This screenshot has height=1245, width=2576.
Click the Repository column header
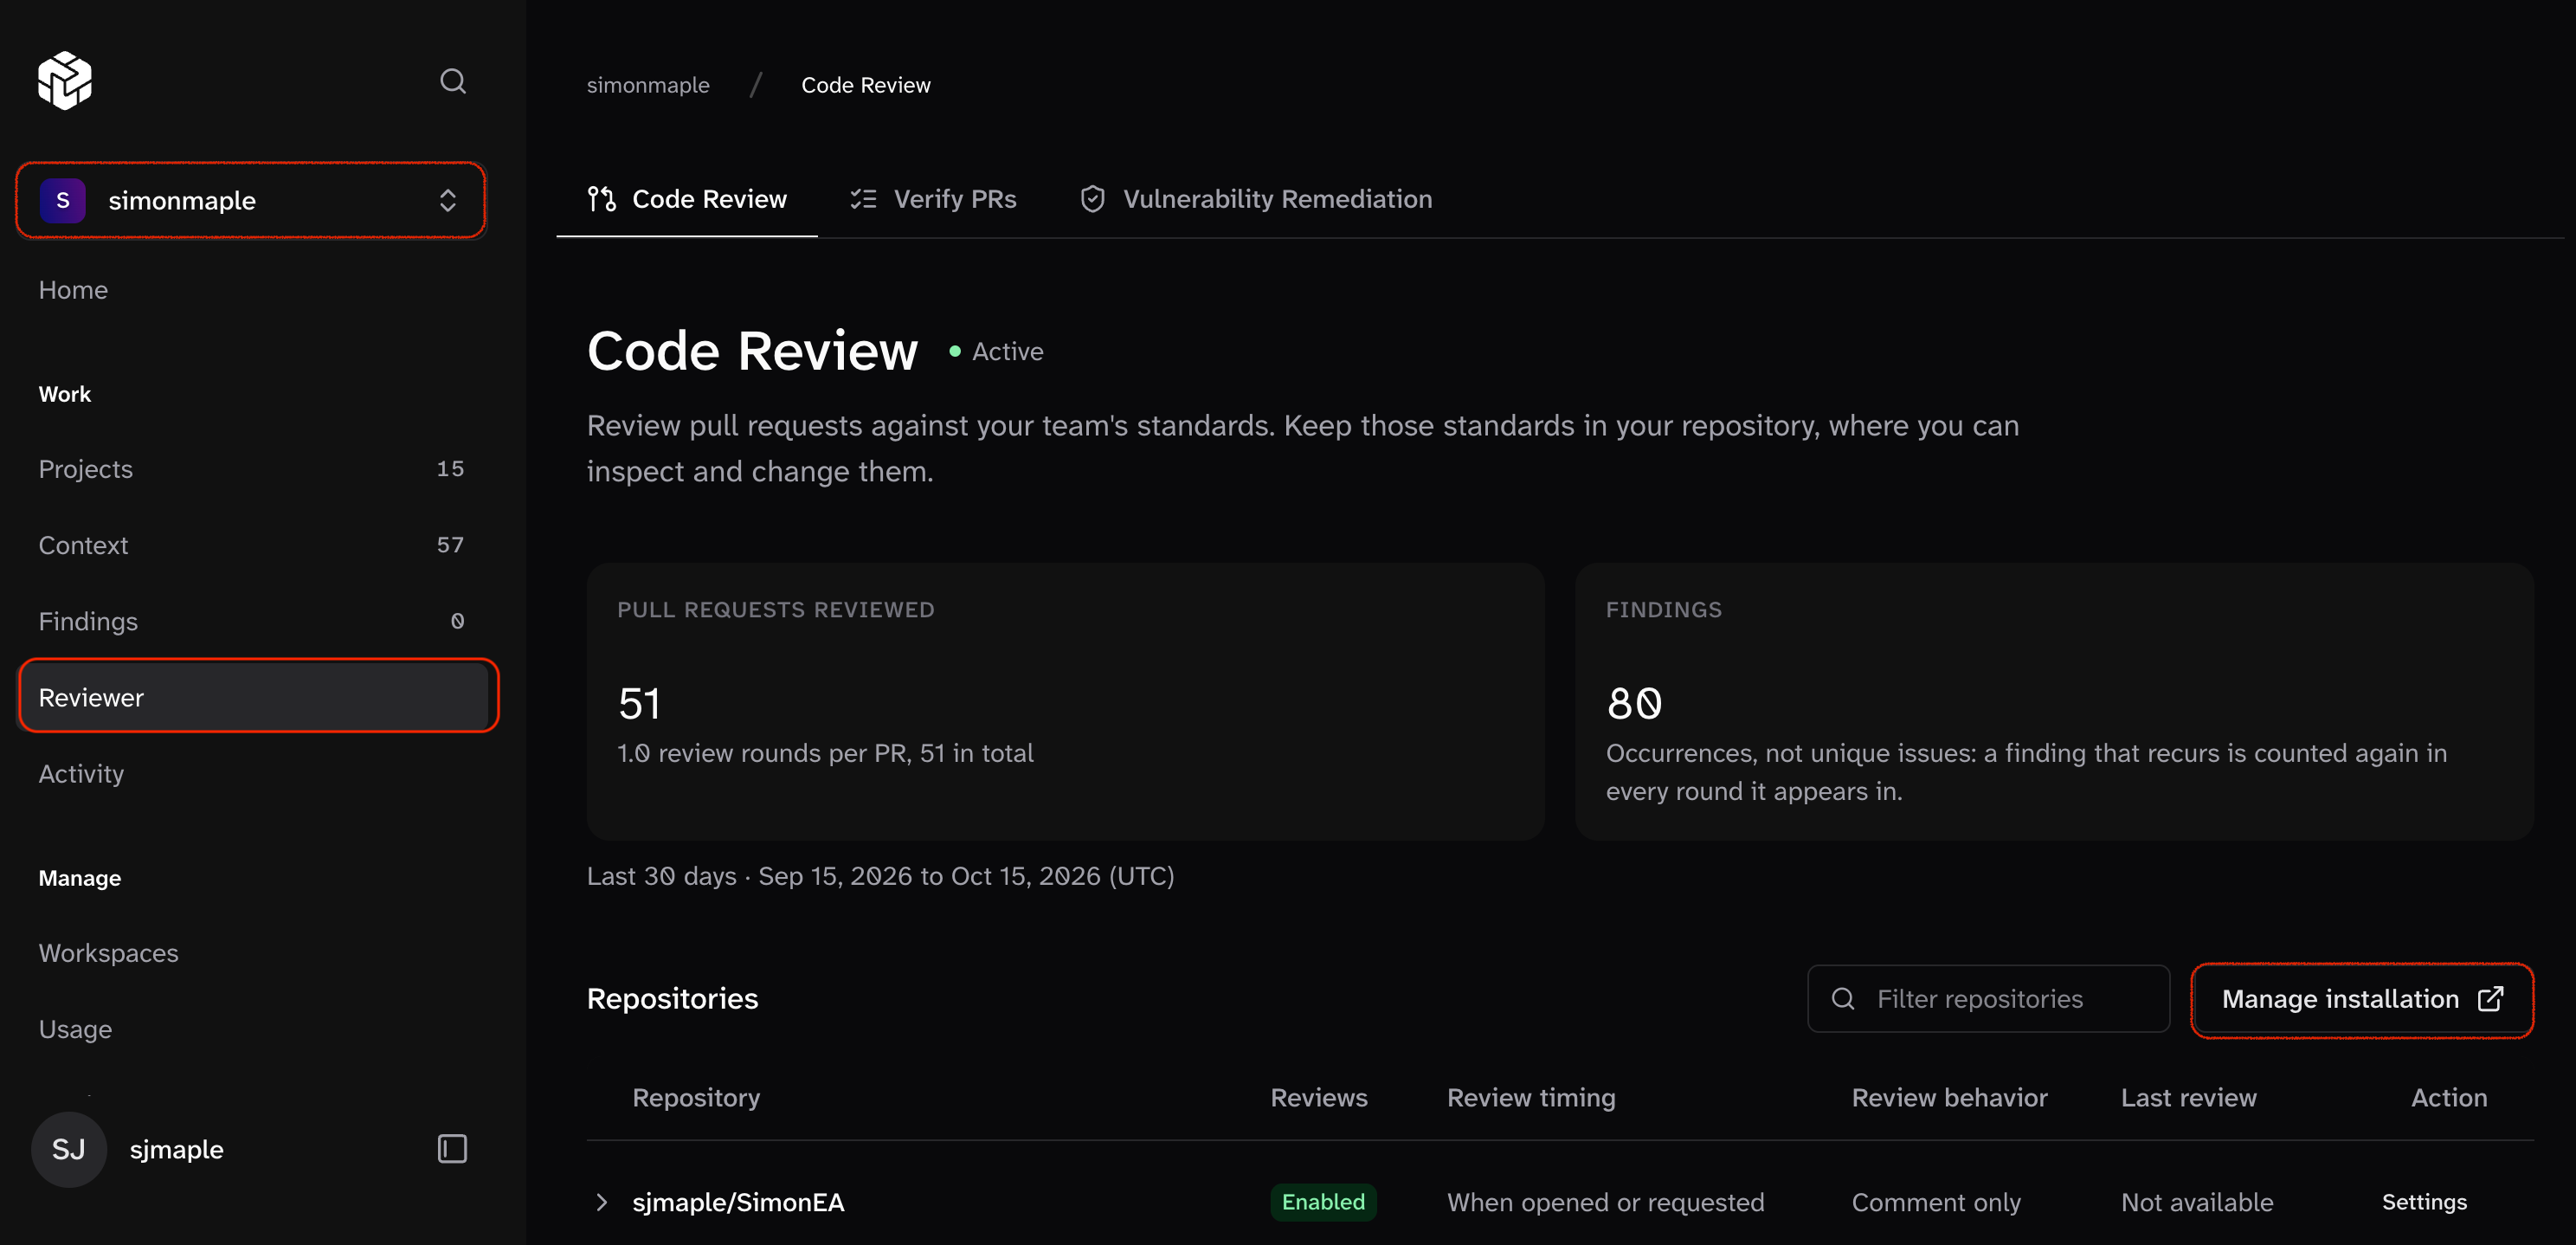point(696,1097)
